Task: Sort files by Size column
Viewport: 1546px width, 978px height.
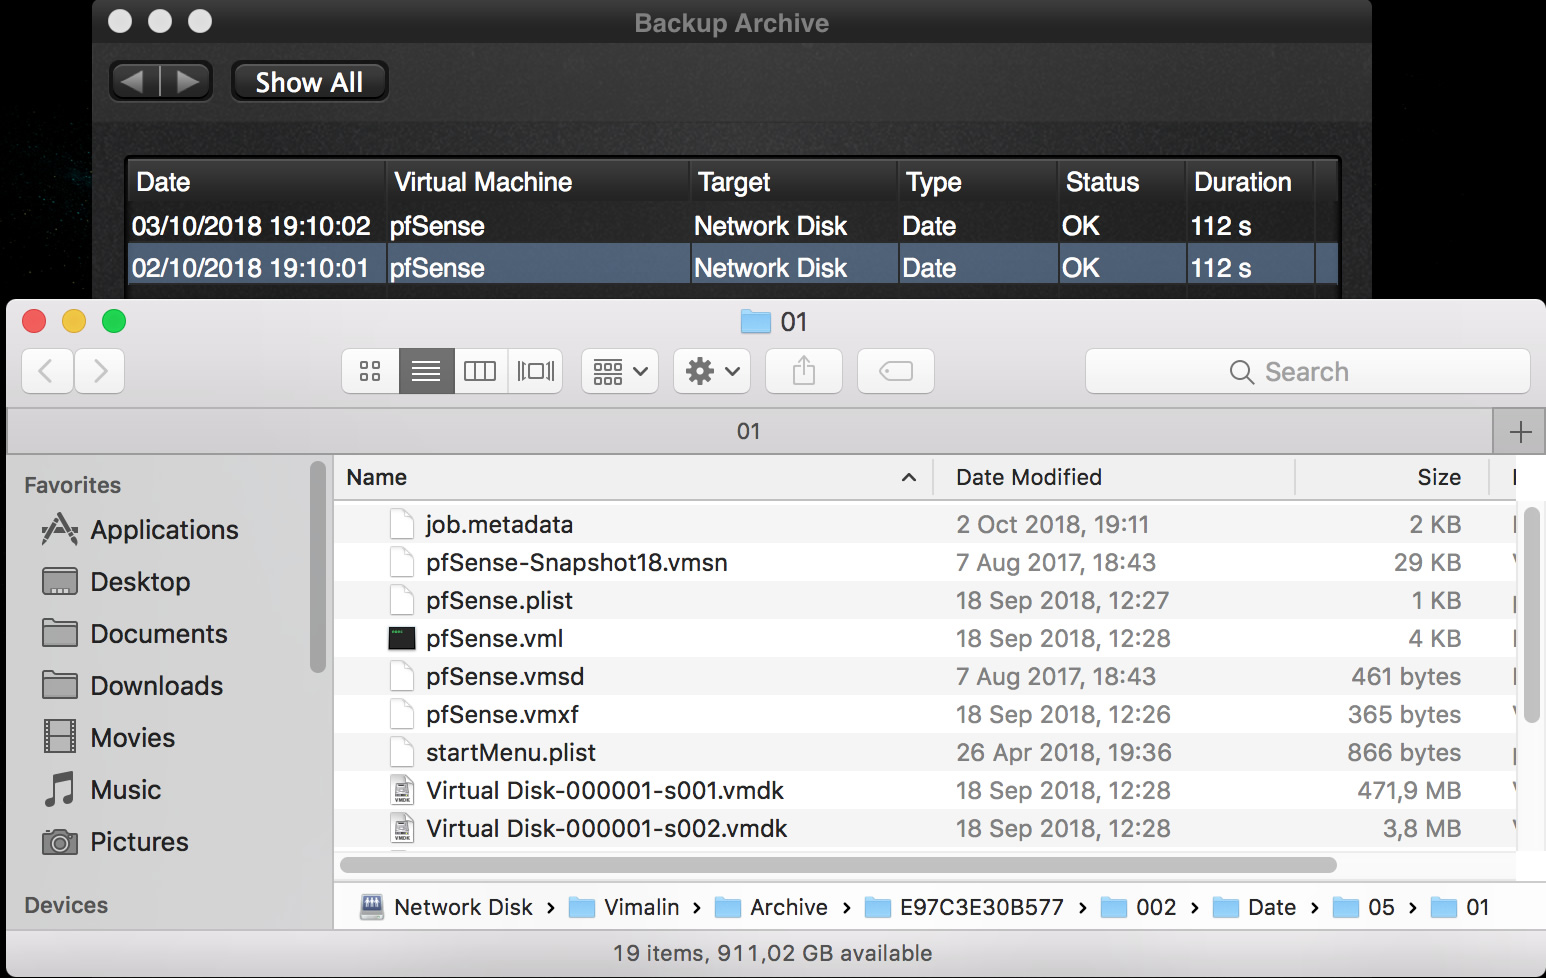Action: click(x=1392, y=477)
